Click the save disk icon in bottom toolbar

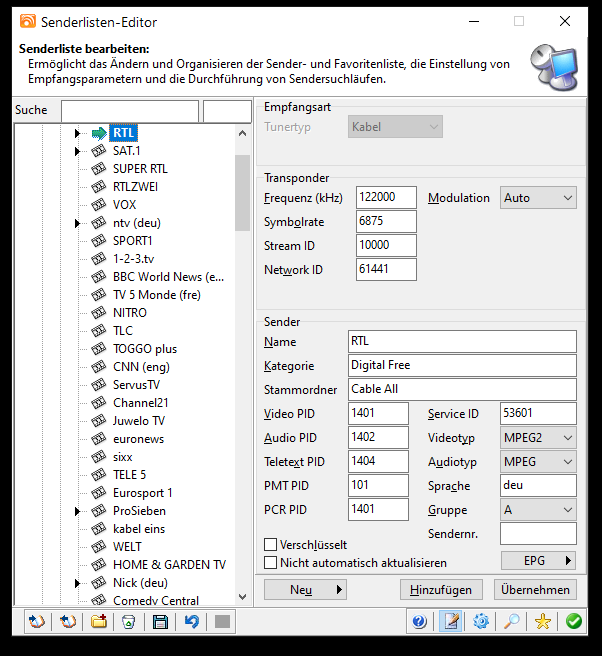click(160, 622)
